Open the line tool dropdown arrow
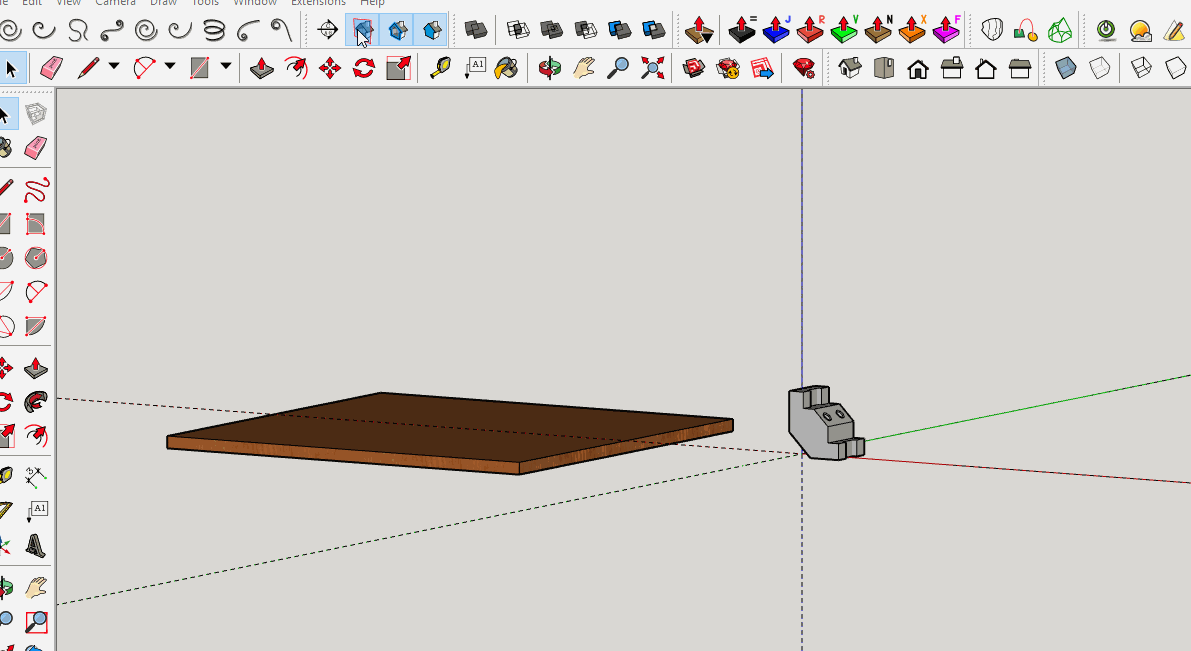Viewport: 1191px width, 651px height. pos(114,68)
